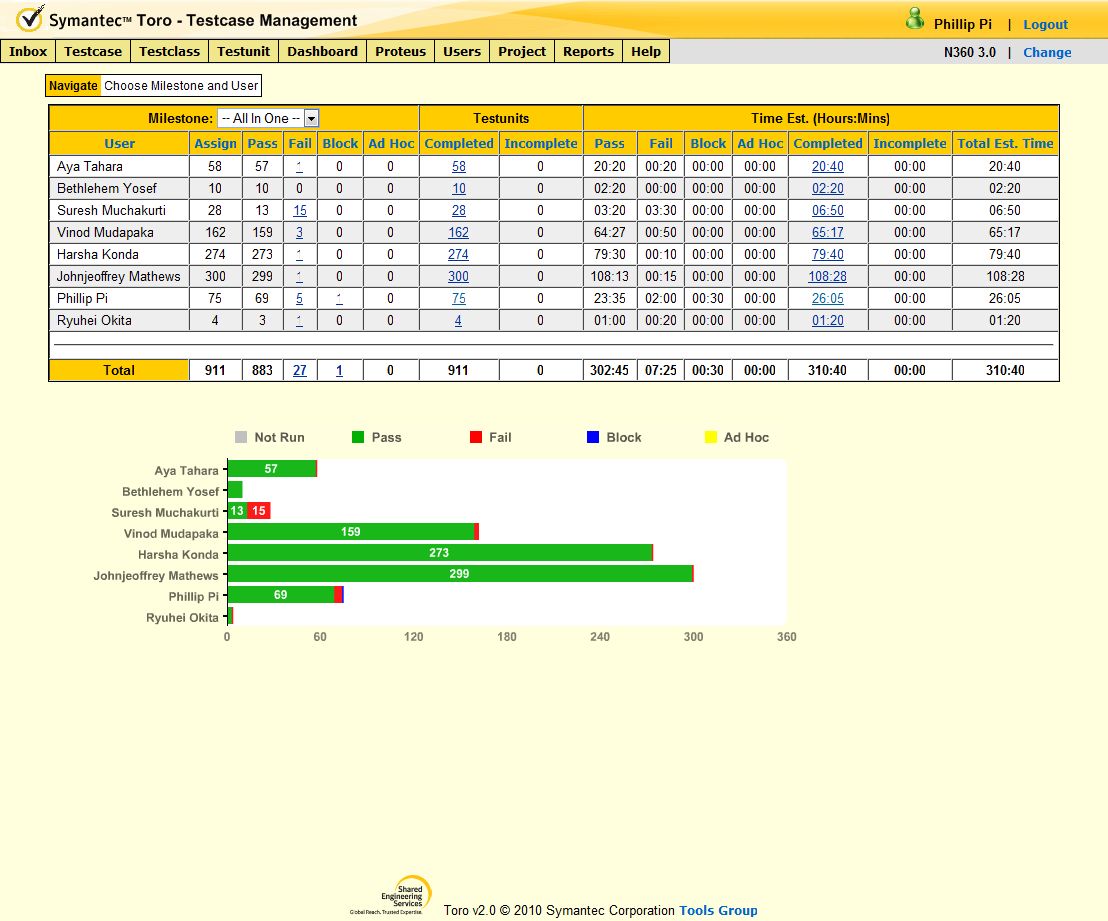Open the Reports menu

[x=588, y=51]
